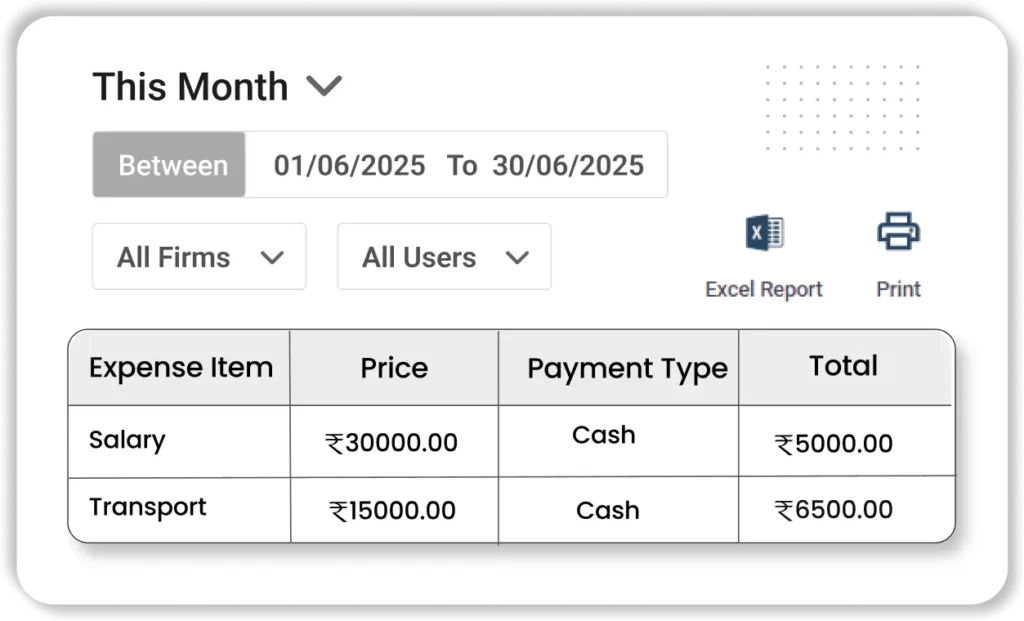
Task: Select the start date 01/06/2025
Action: click(x=349, y=165)
